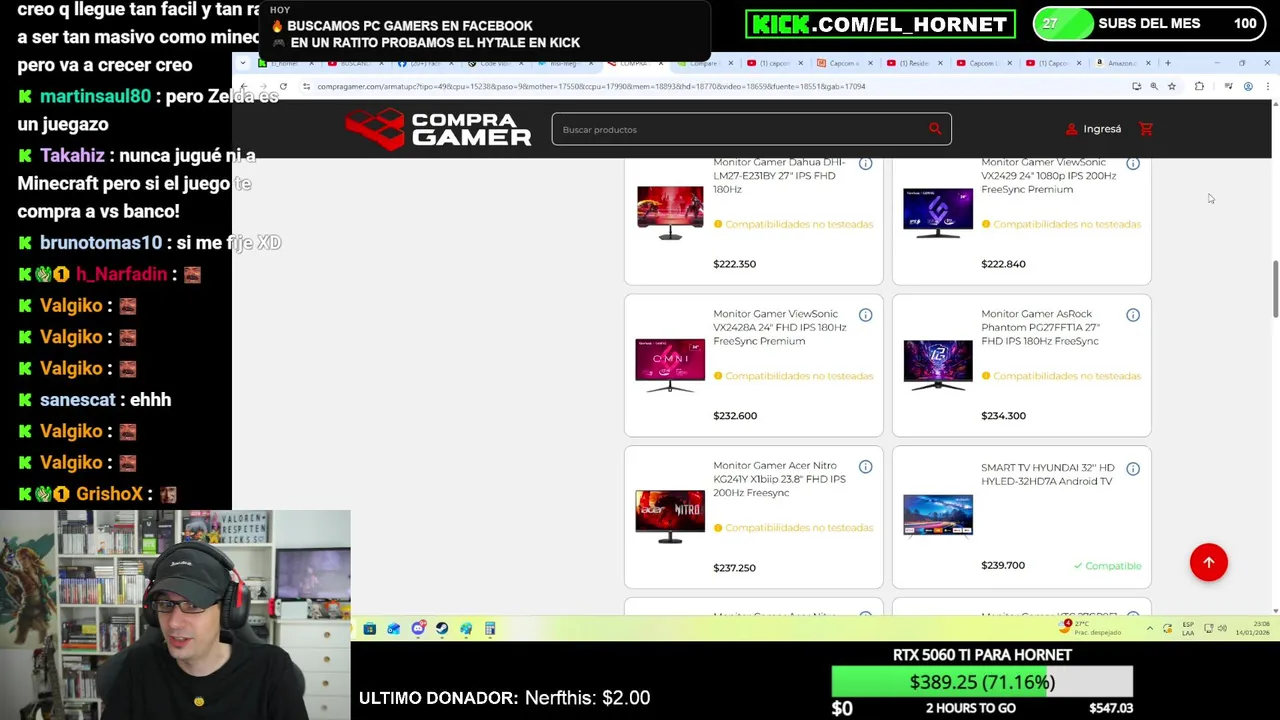
Task: Select the Hyundai Smart TV thumbnail
Action: point(938,516)
